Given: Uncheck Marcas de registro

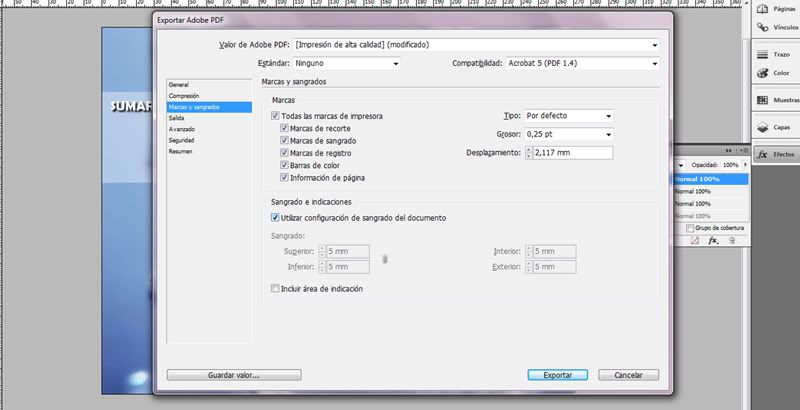Looking at the screenshot, I should click(x=285, y=153).
